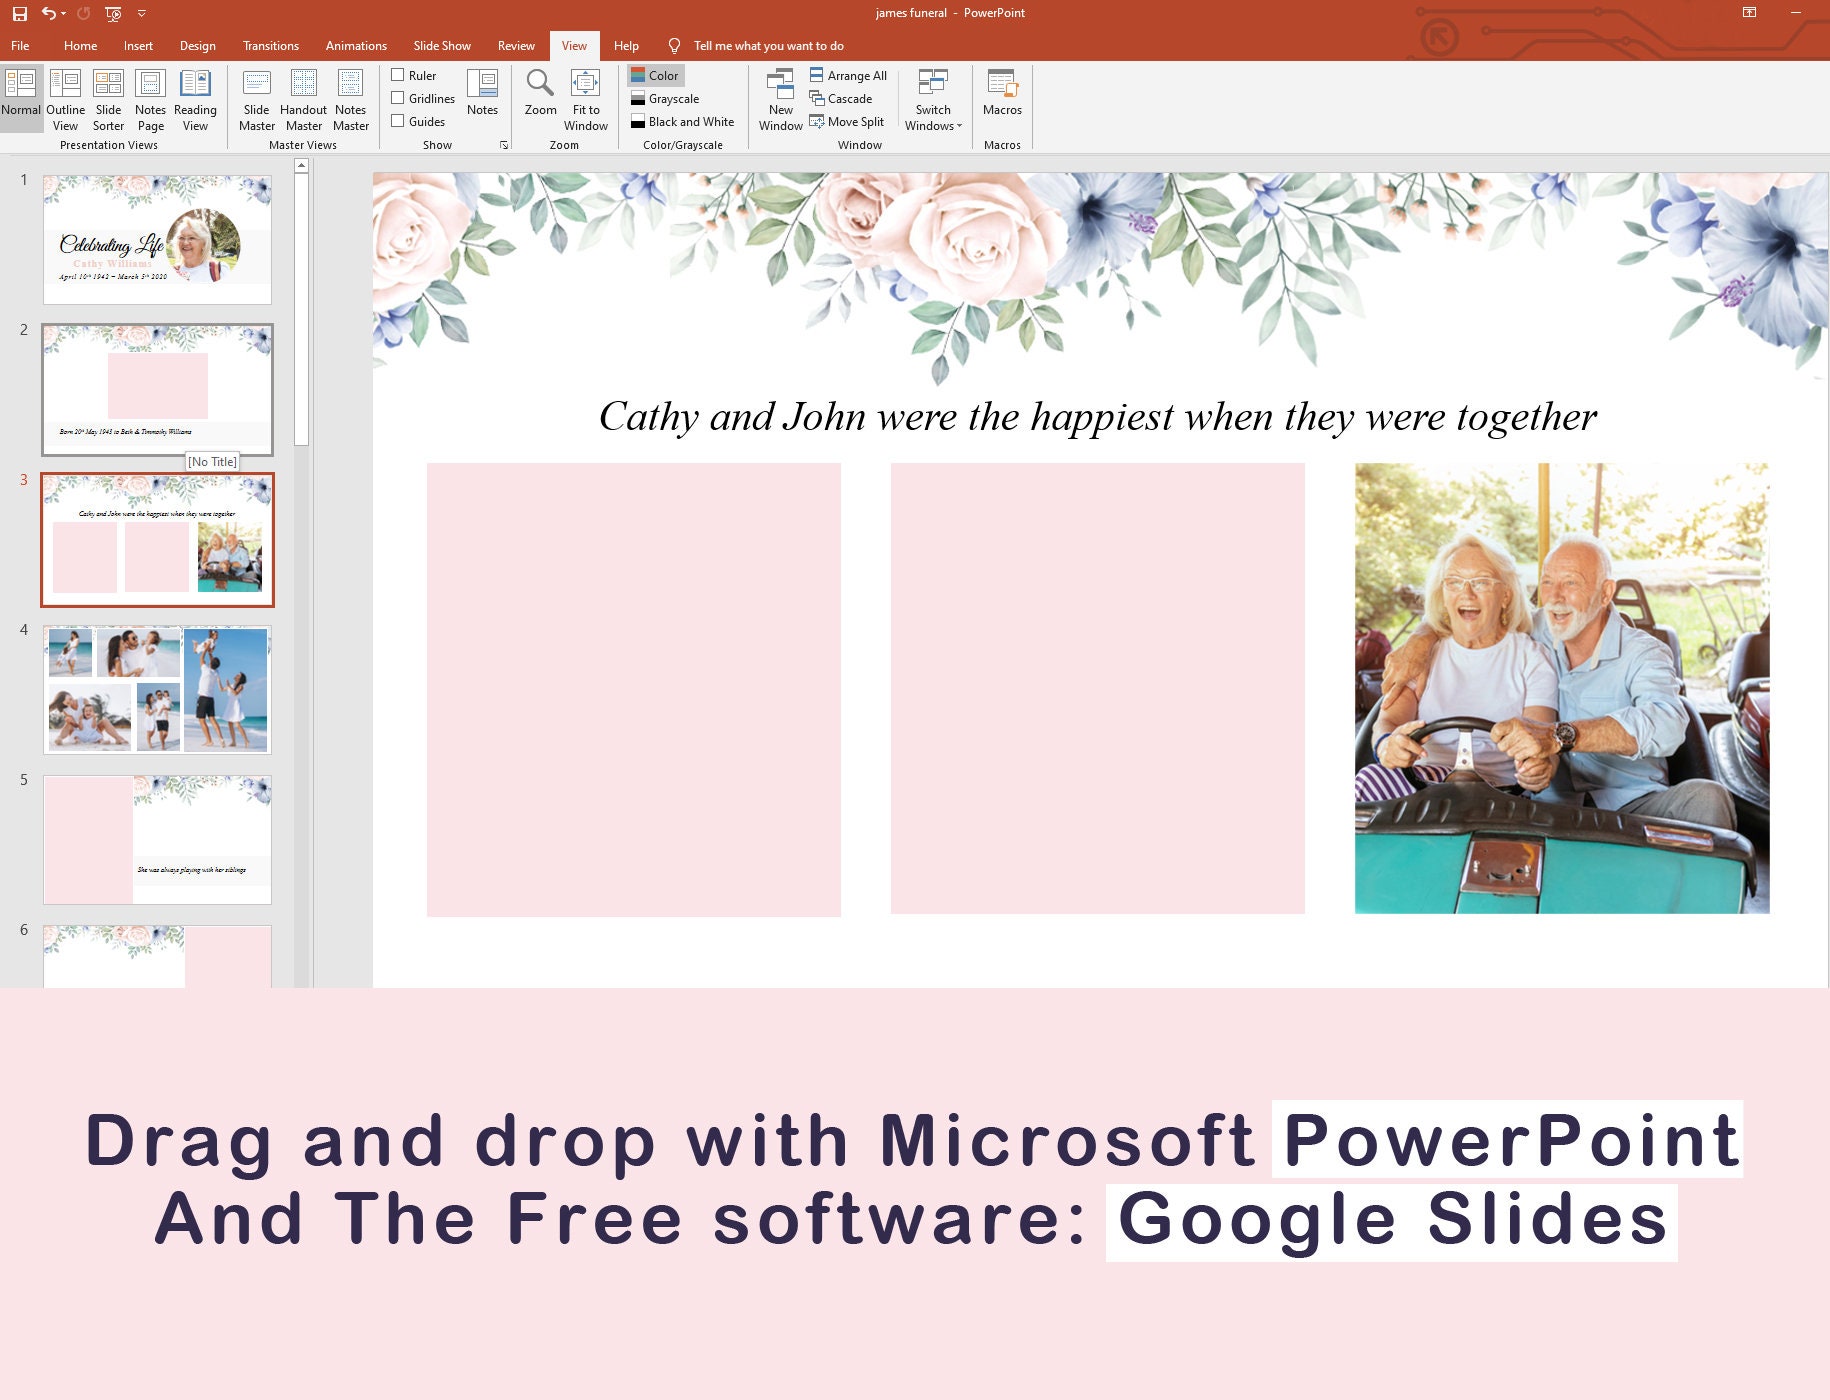This screenshot has height=1400, width=1830.
Task: Enable the Ruler checkbox
Action: [398, 75]
